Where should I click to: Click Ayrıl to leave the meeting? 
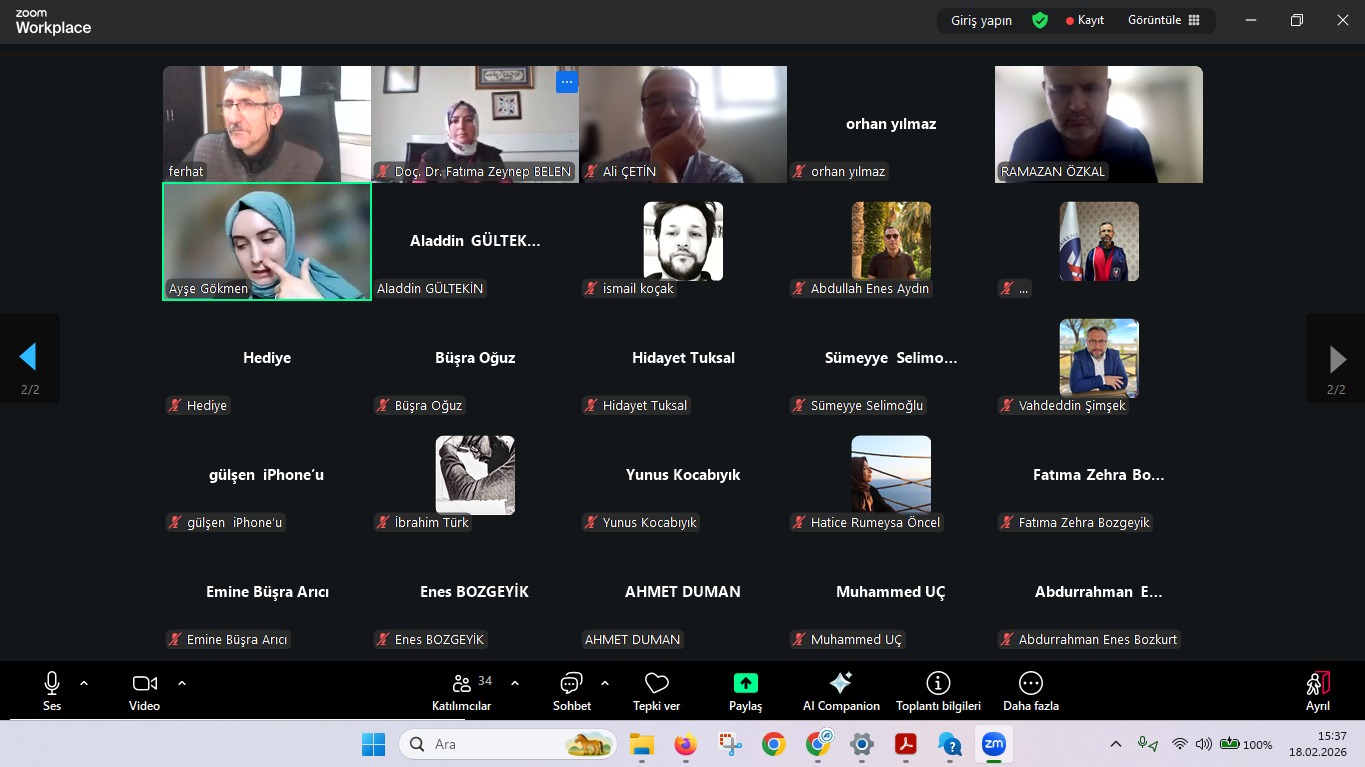tap(1317, 691)
